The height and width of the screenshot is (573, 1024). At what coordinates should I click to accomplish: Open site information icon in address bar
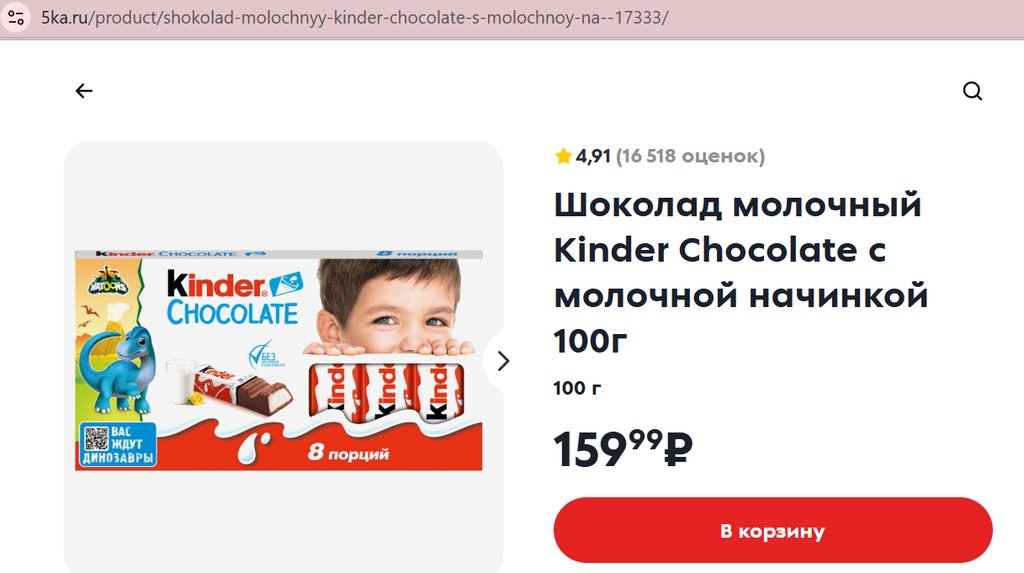16,17
